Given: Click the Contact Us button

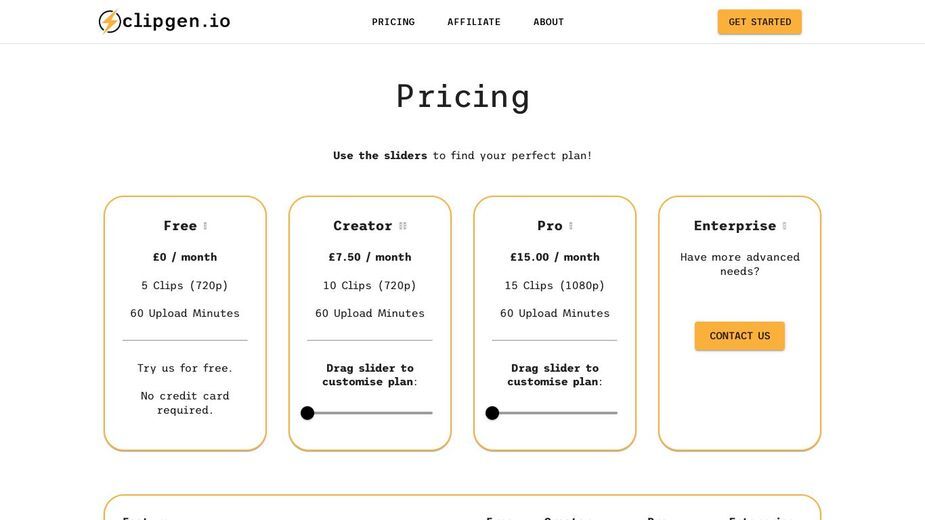Looking at the screenshot, I should point(739,336).
